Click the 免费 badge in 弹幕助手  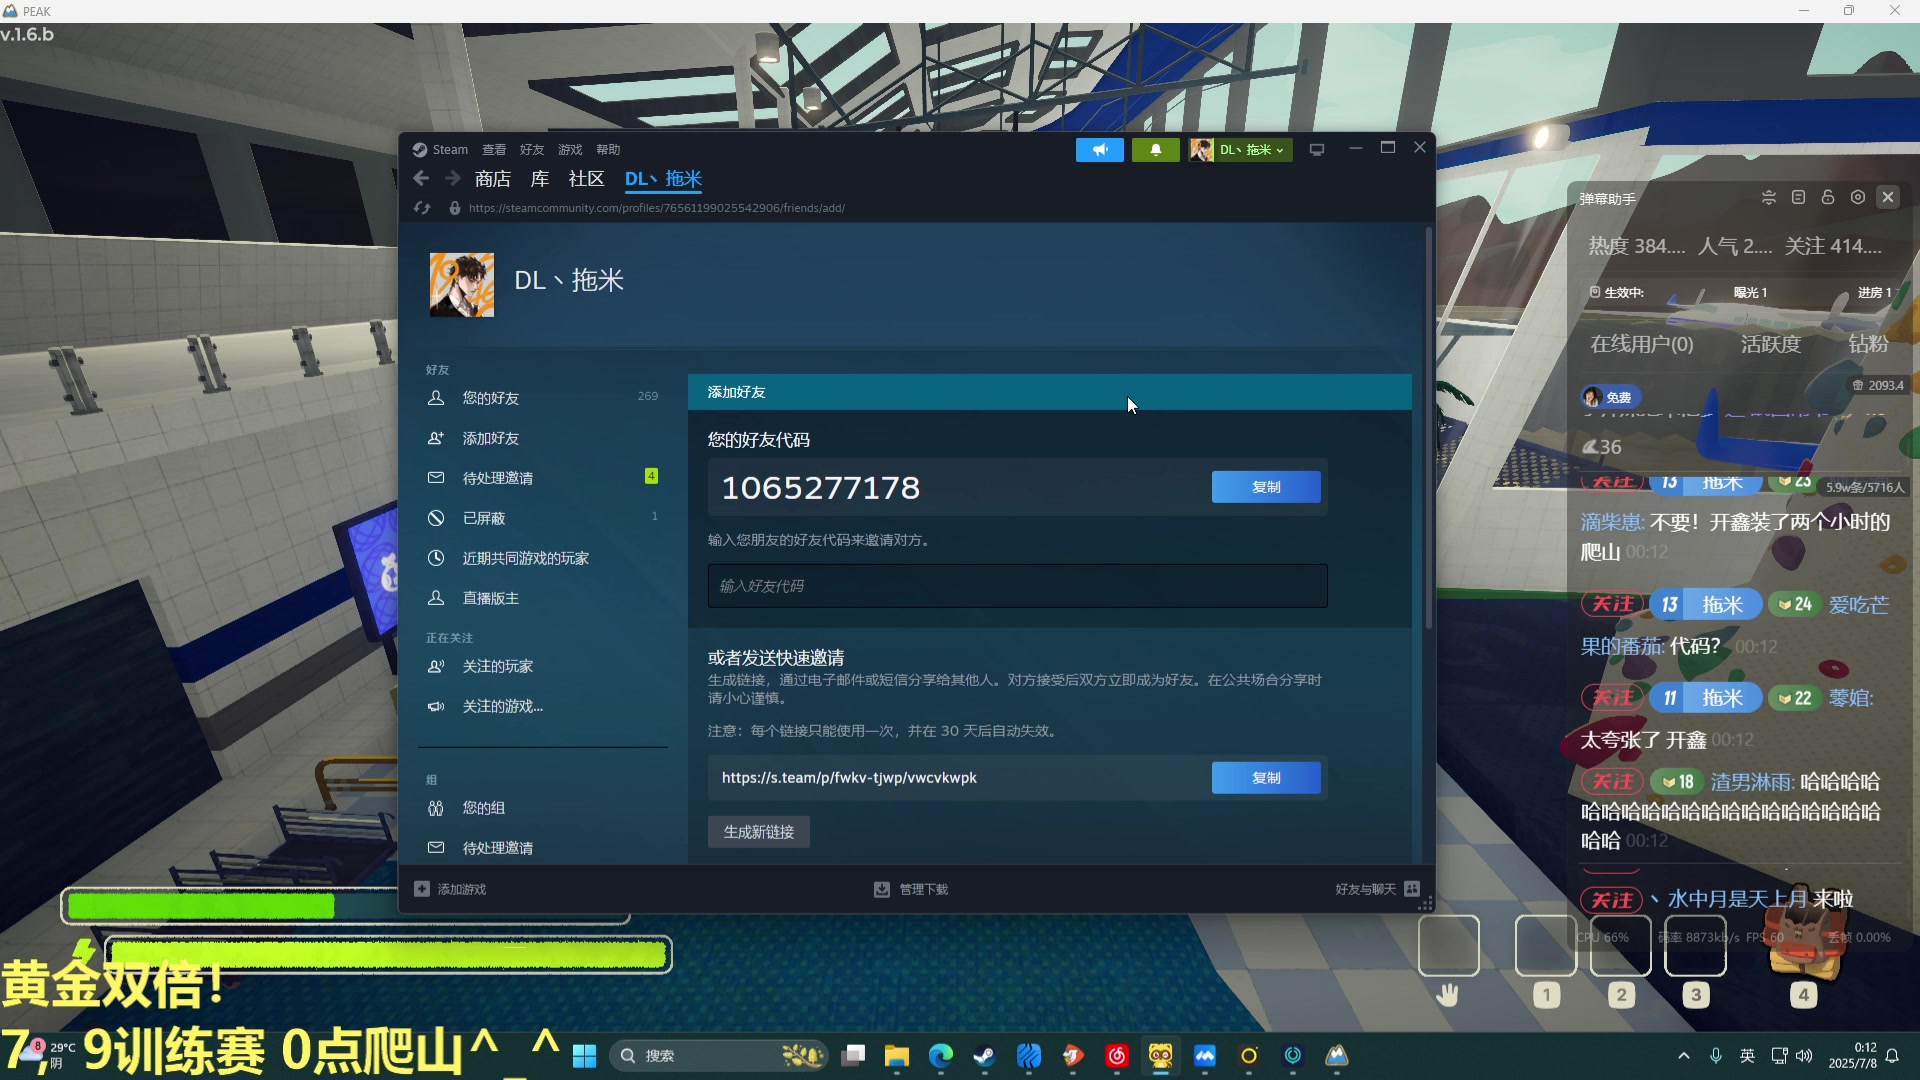pyautogui.click(x=1610, y=397)
